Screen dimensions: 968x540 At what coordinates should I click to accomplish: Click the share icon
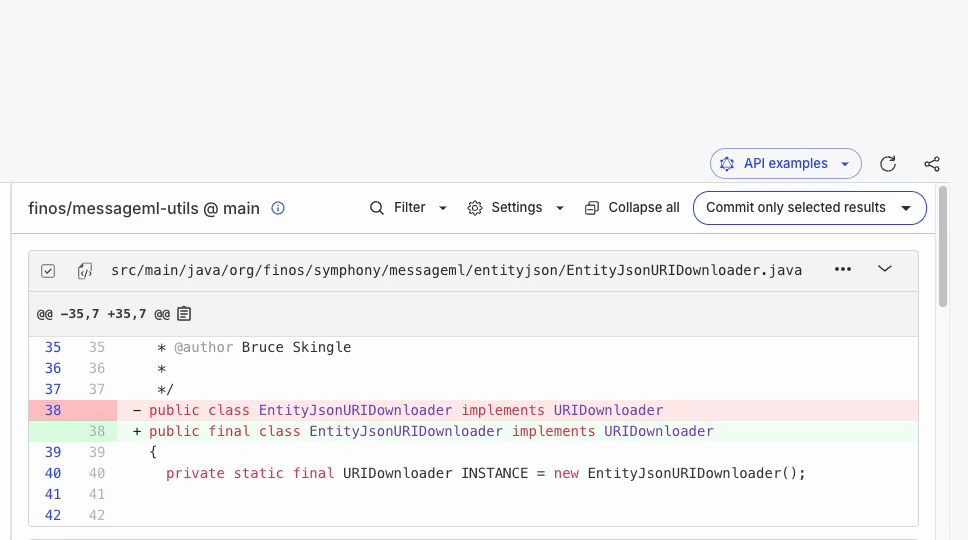coord(932,164)
